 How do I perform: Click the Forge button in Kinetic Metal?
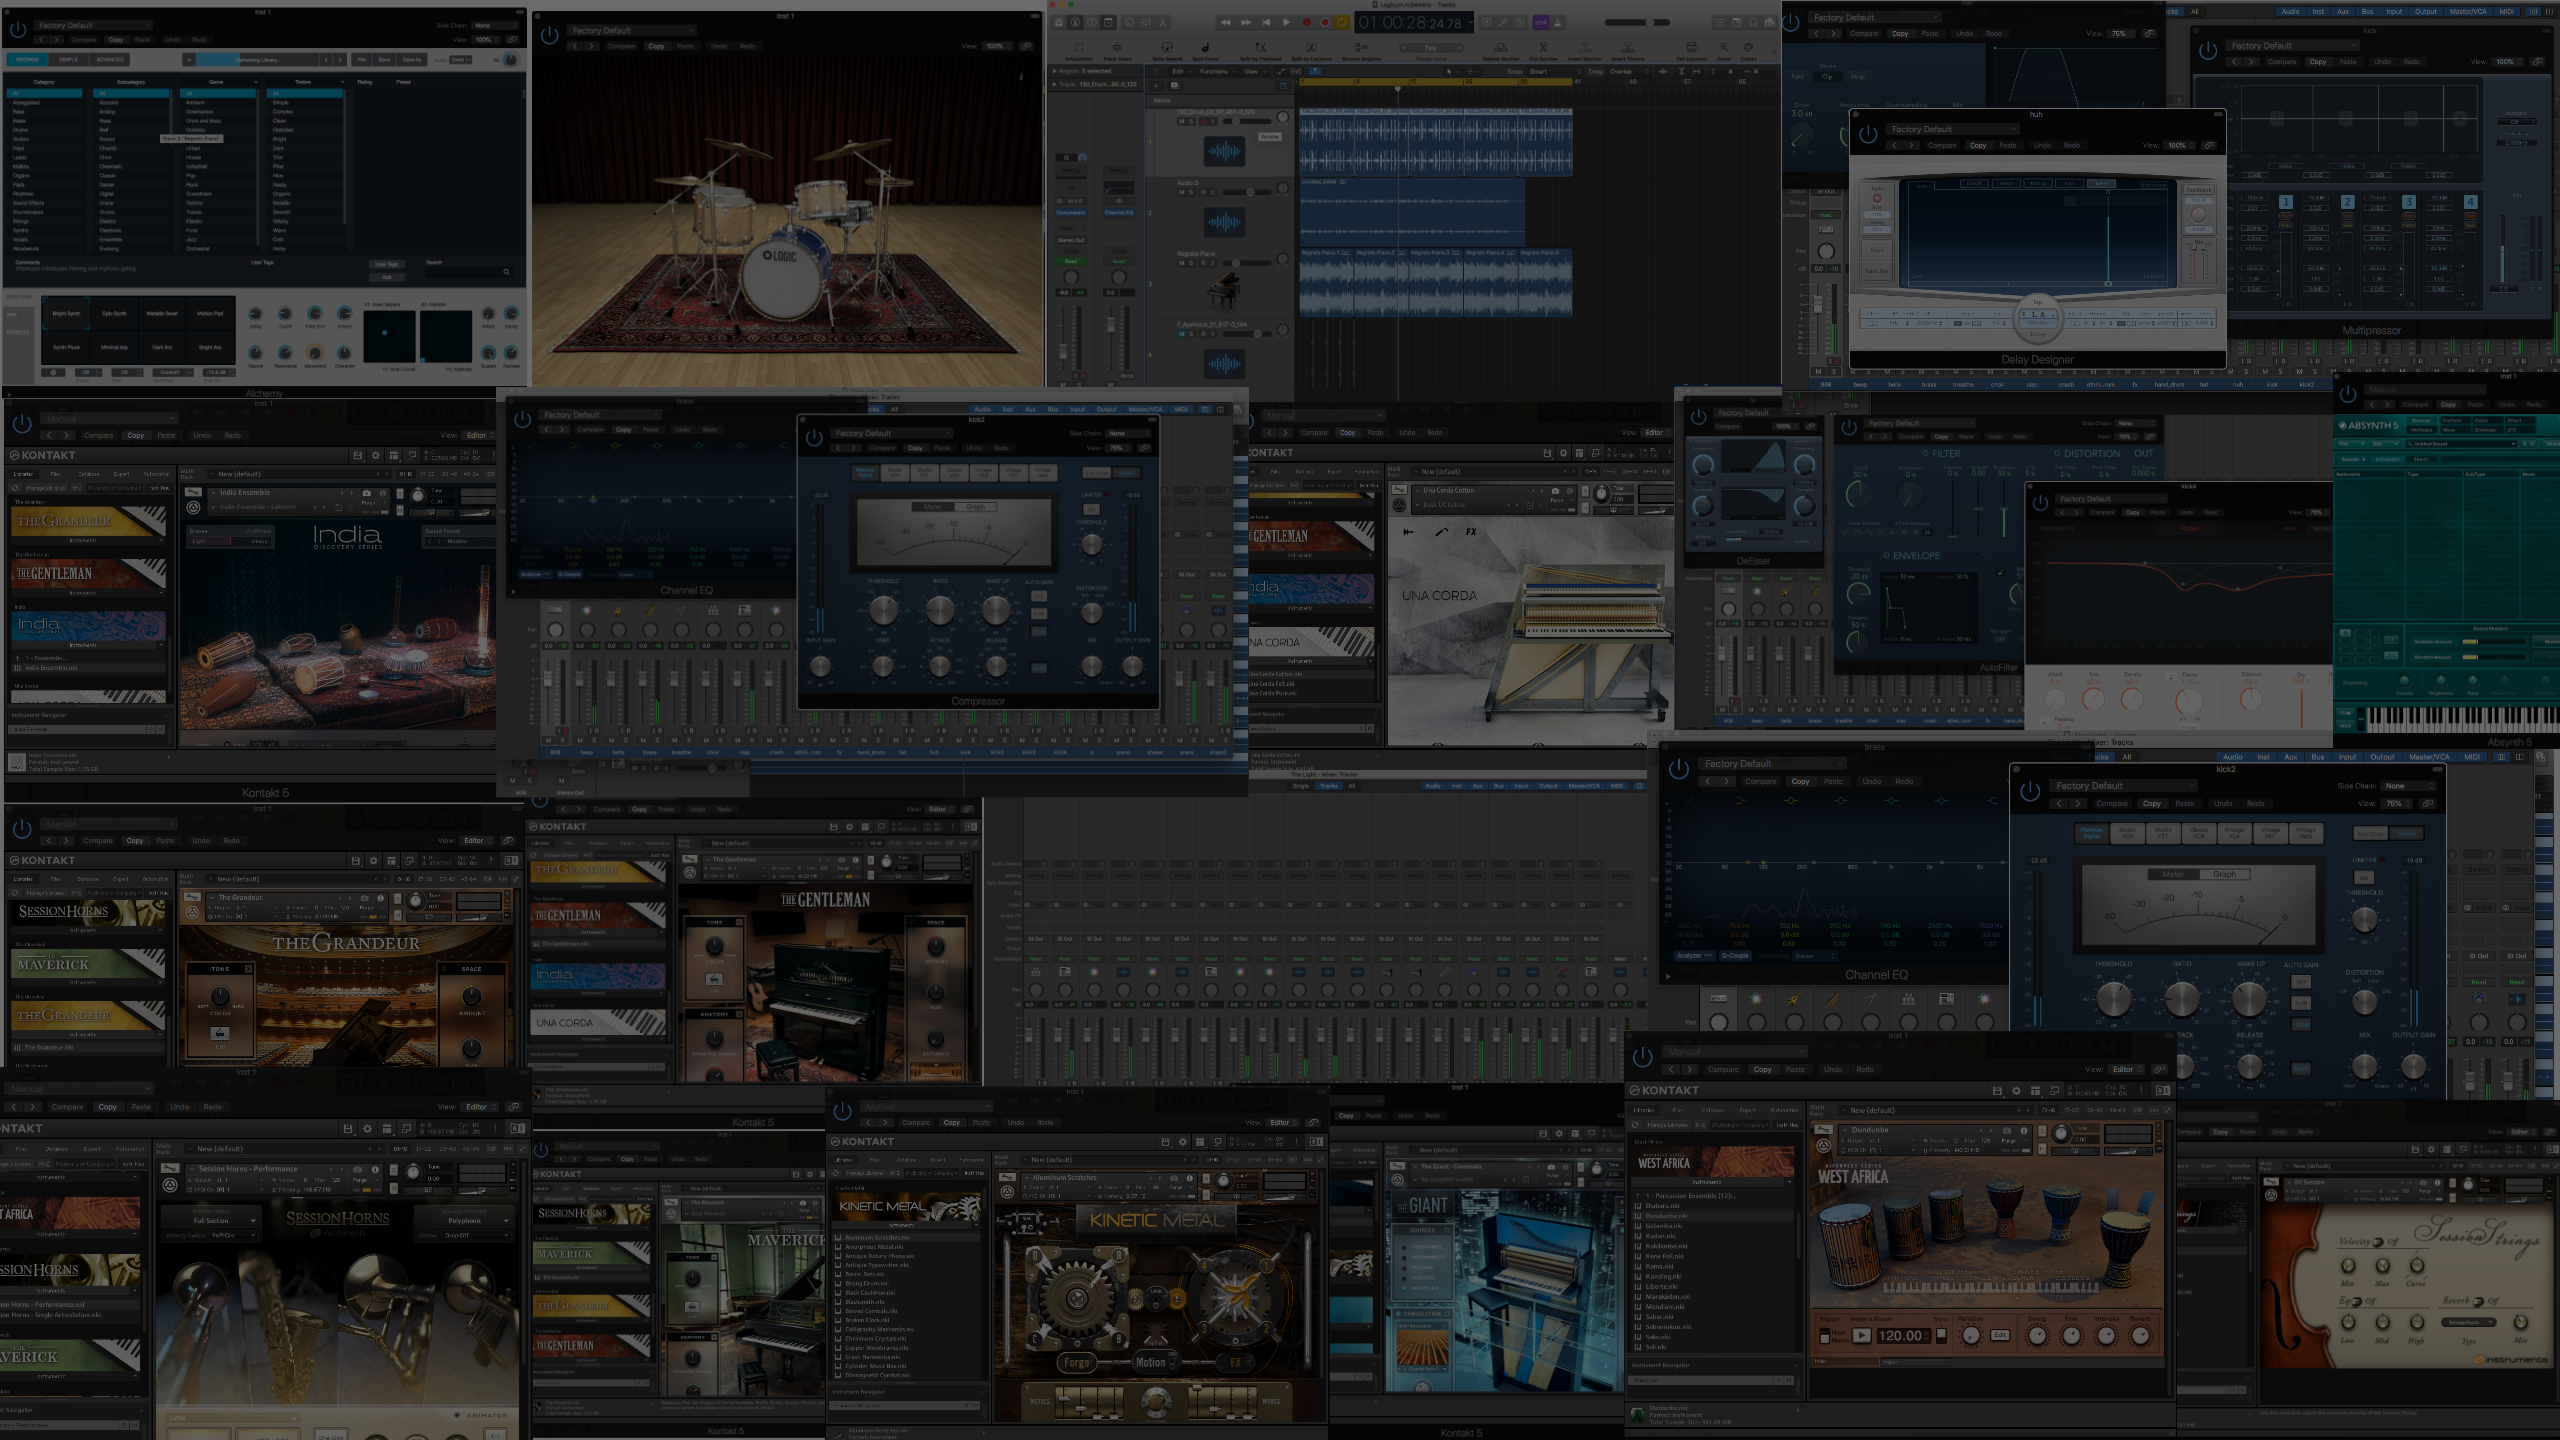[x=1077, y=1363]
